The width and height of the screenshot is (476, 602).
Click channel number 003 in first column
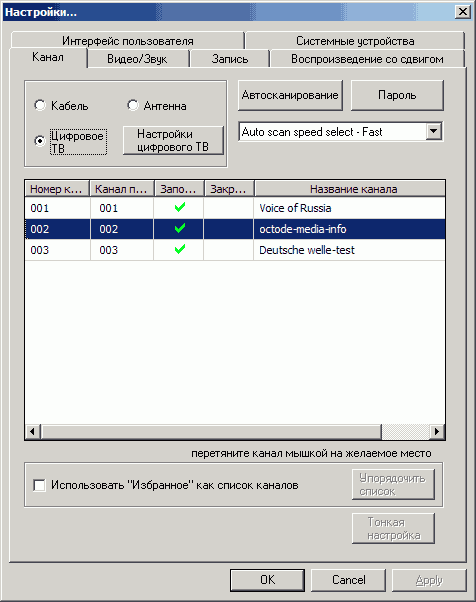(x=40, y=250)
